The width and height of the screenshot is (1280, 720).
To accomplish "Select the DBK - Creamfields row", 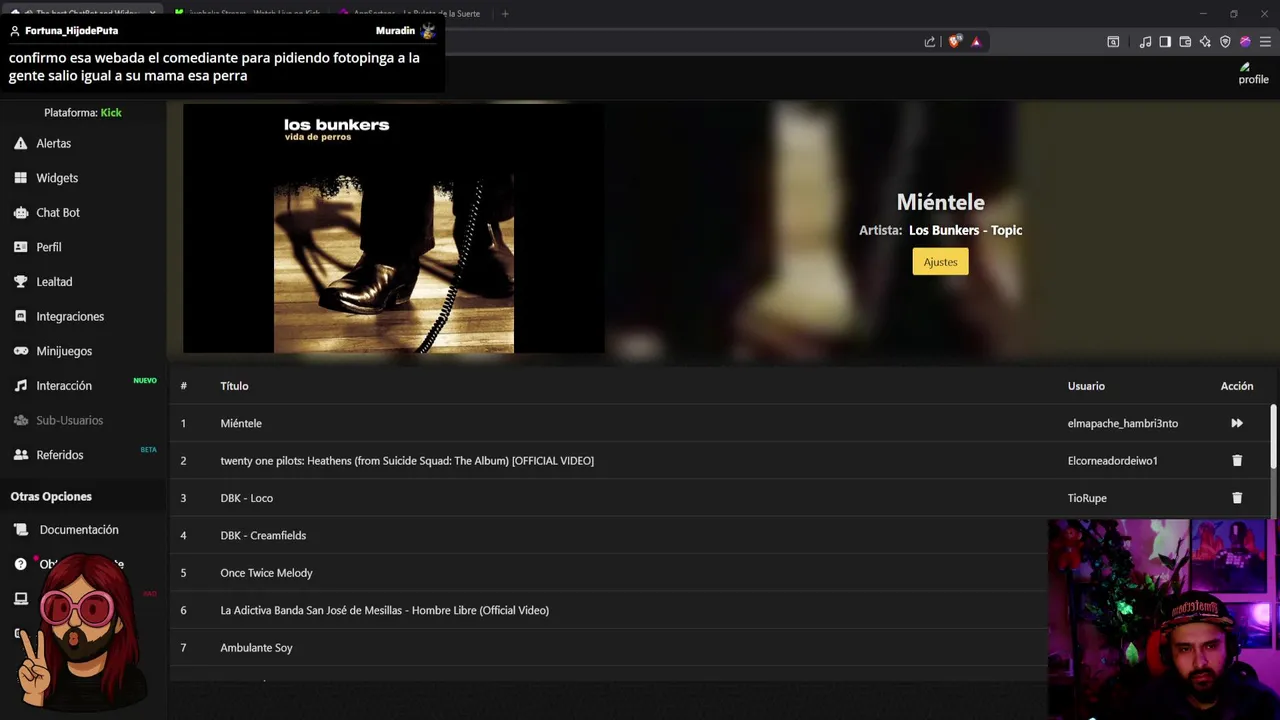I will click(610, 535).
